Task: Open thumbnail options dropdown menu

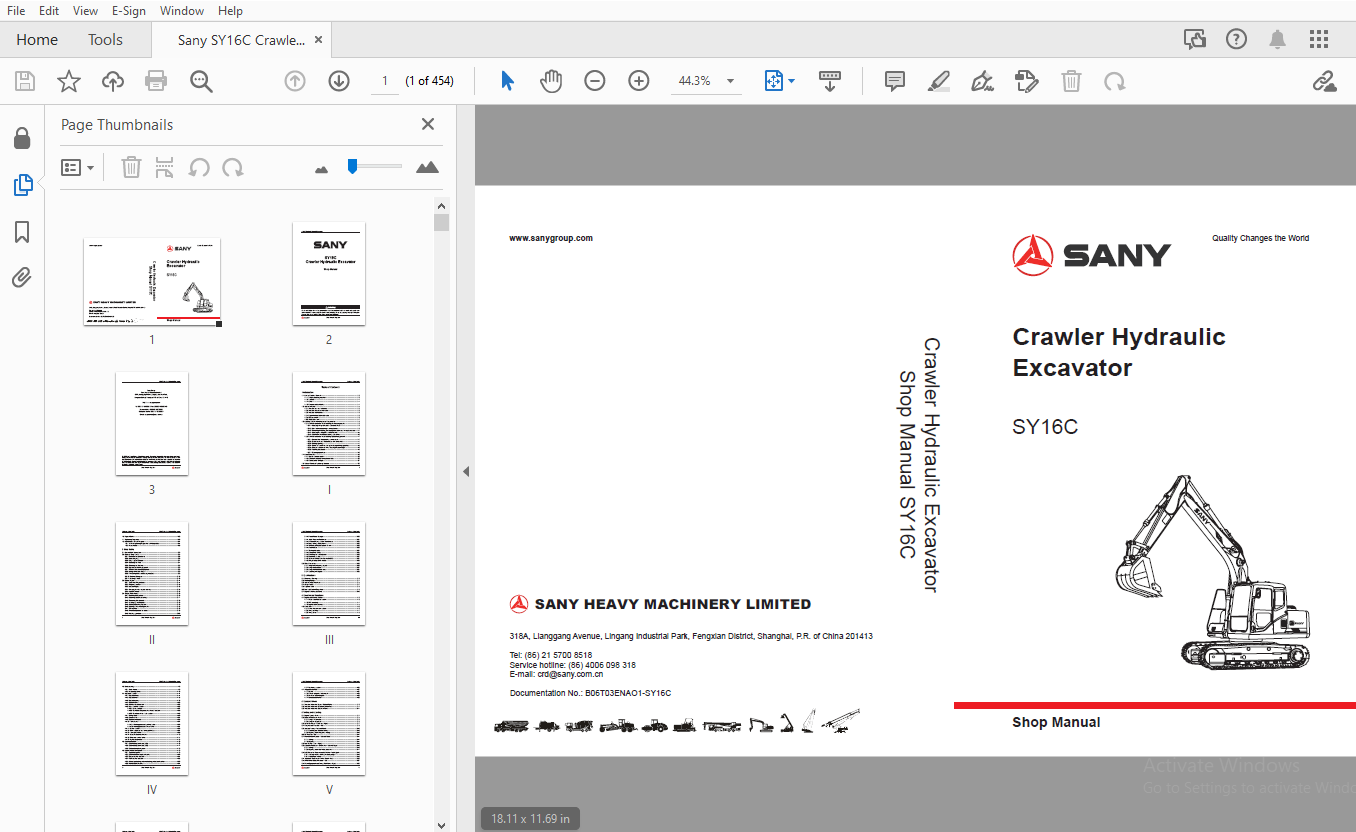Action: (x=77, y=167)
